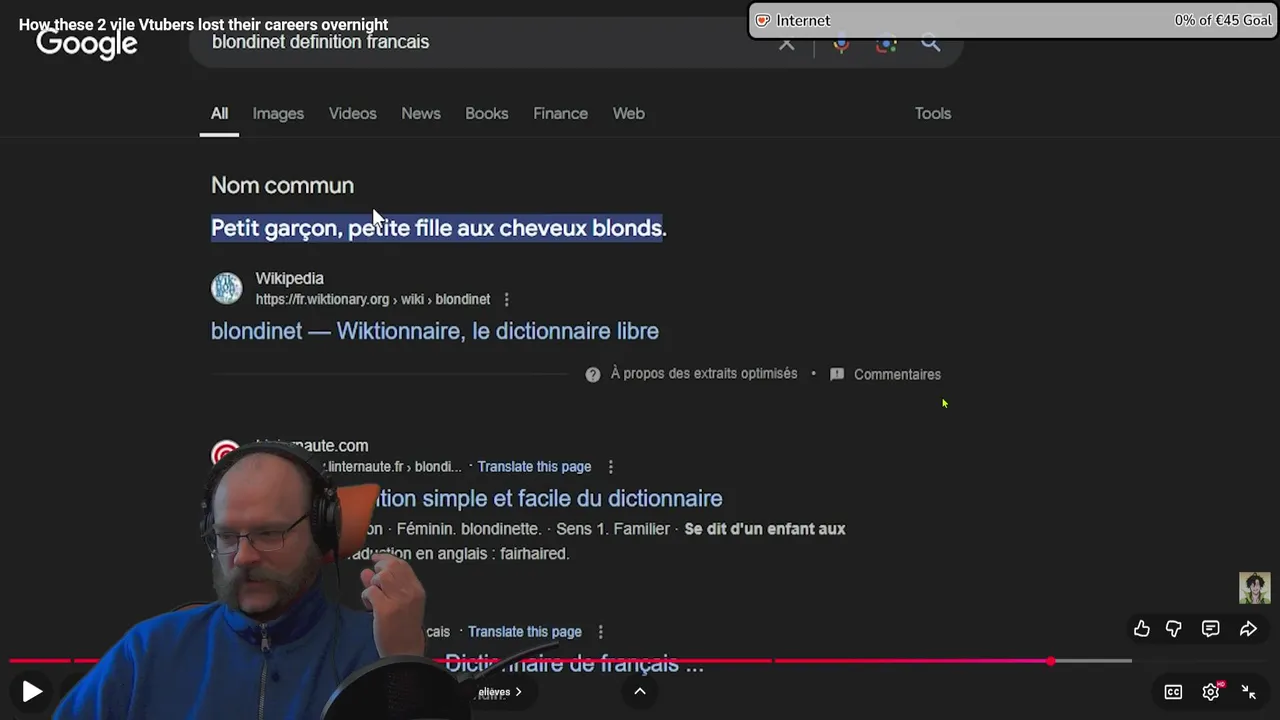Click the Internet donation goal heart icon
This screenshot has height=720, width=1280.
763,20
